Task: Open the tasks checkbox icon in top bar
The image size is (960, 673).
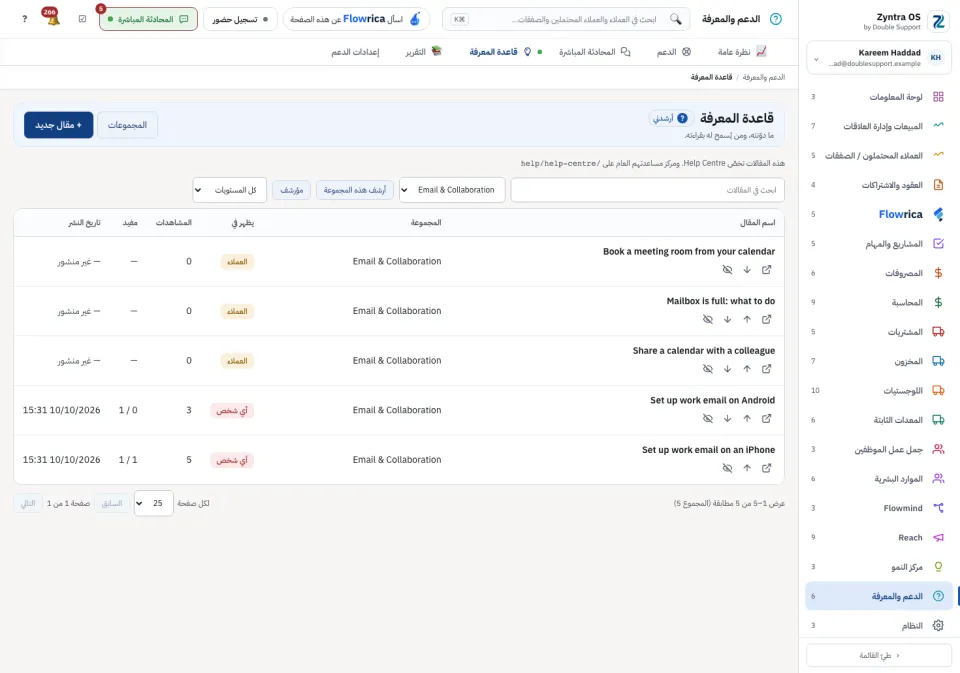Action: [x=83, y=19]
